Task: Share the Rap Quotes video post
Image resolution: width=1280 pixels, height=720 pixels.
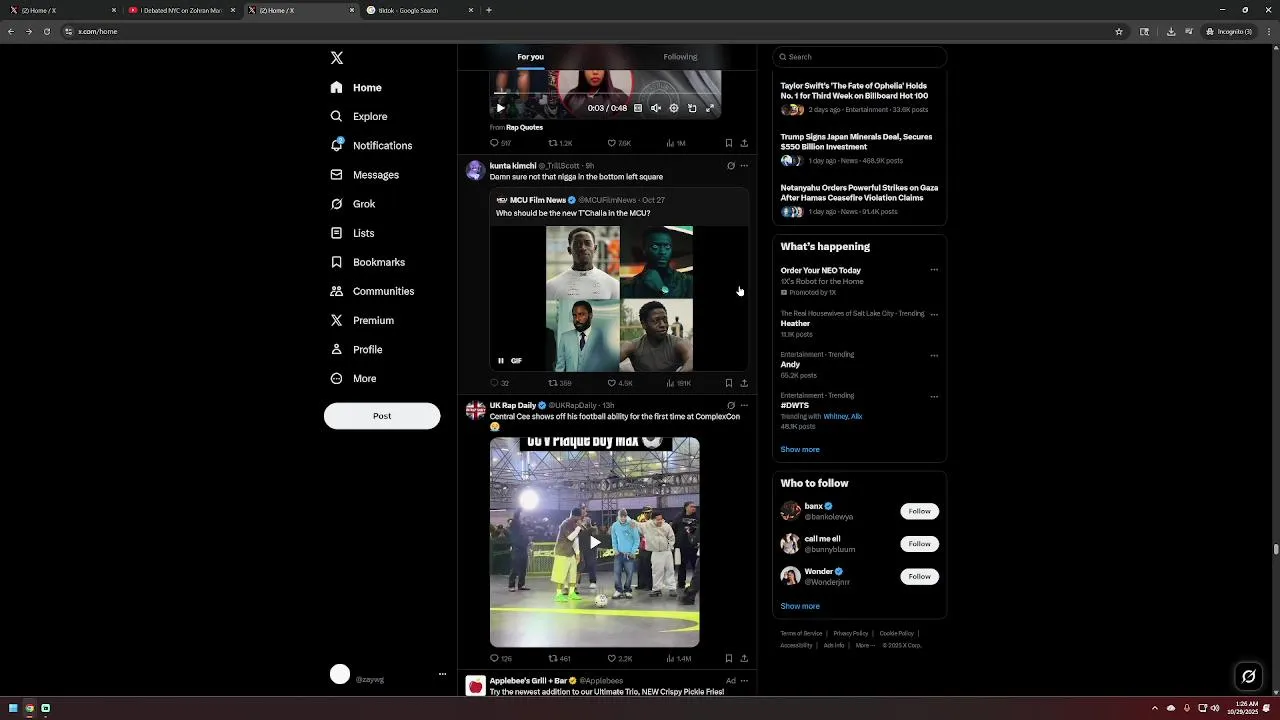Action: click(x=744, y=143)
